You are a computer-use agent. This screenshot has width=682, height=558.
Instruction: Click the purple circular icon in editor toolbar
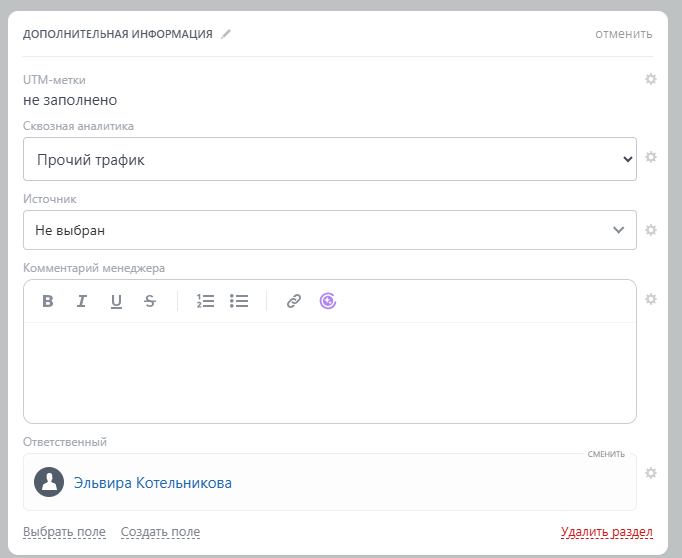pyautogui.click(x=328, y=301)
